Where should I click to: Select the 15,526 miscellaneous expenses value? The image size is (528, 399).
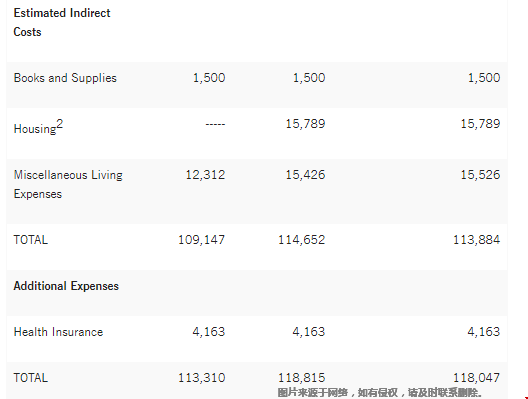coord(481,175)
